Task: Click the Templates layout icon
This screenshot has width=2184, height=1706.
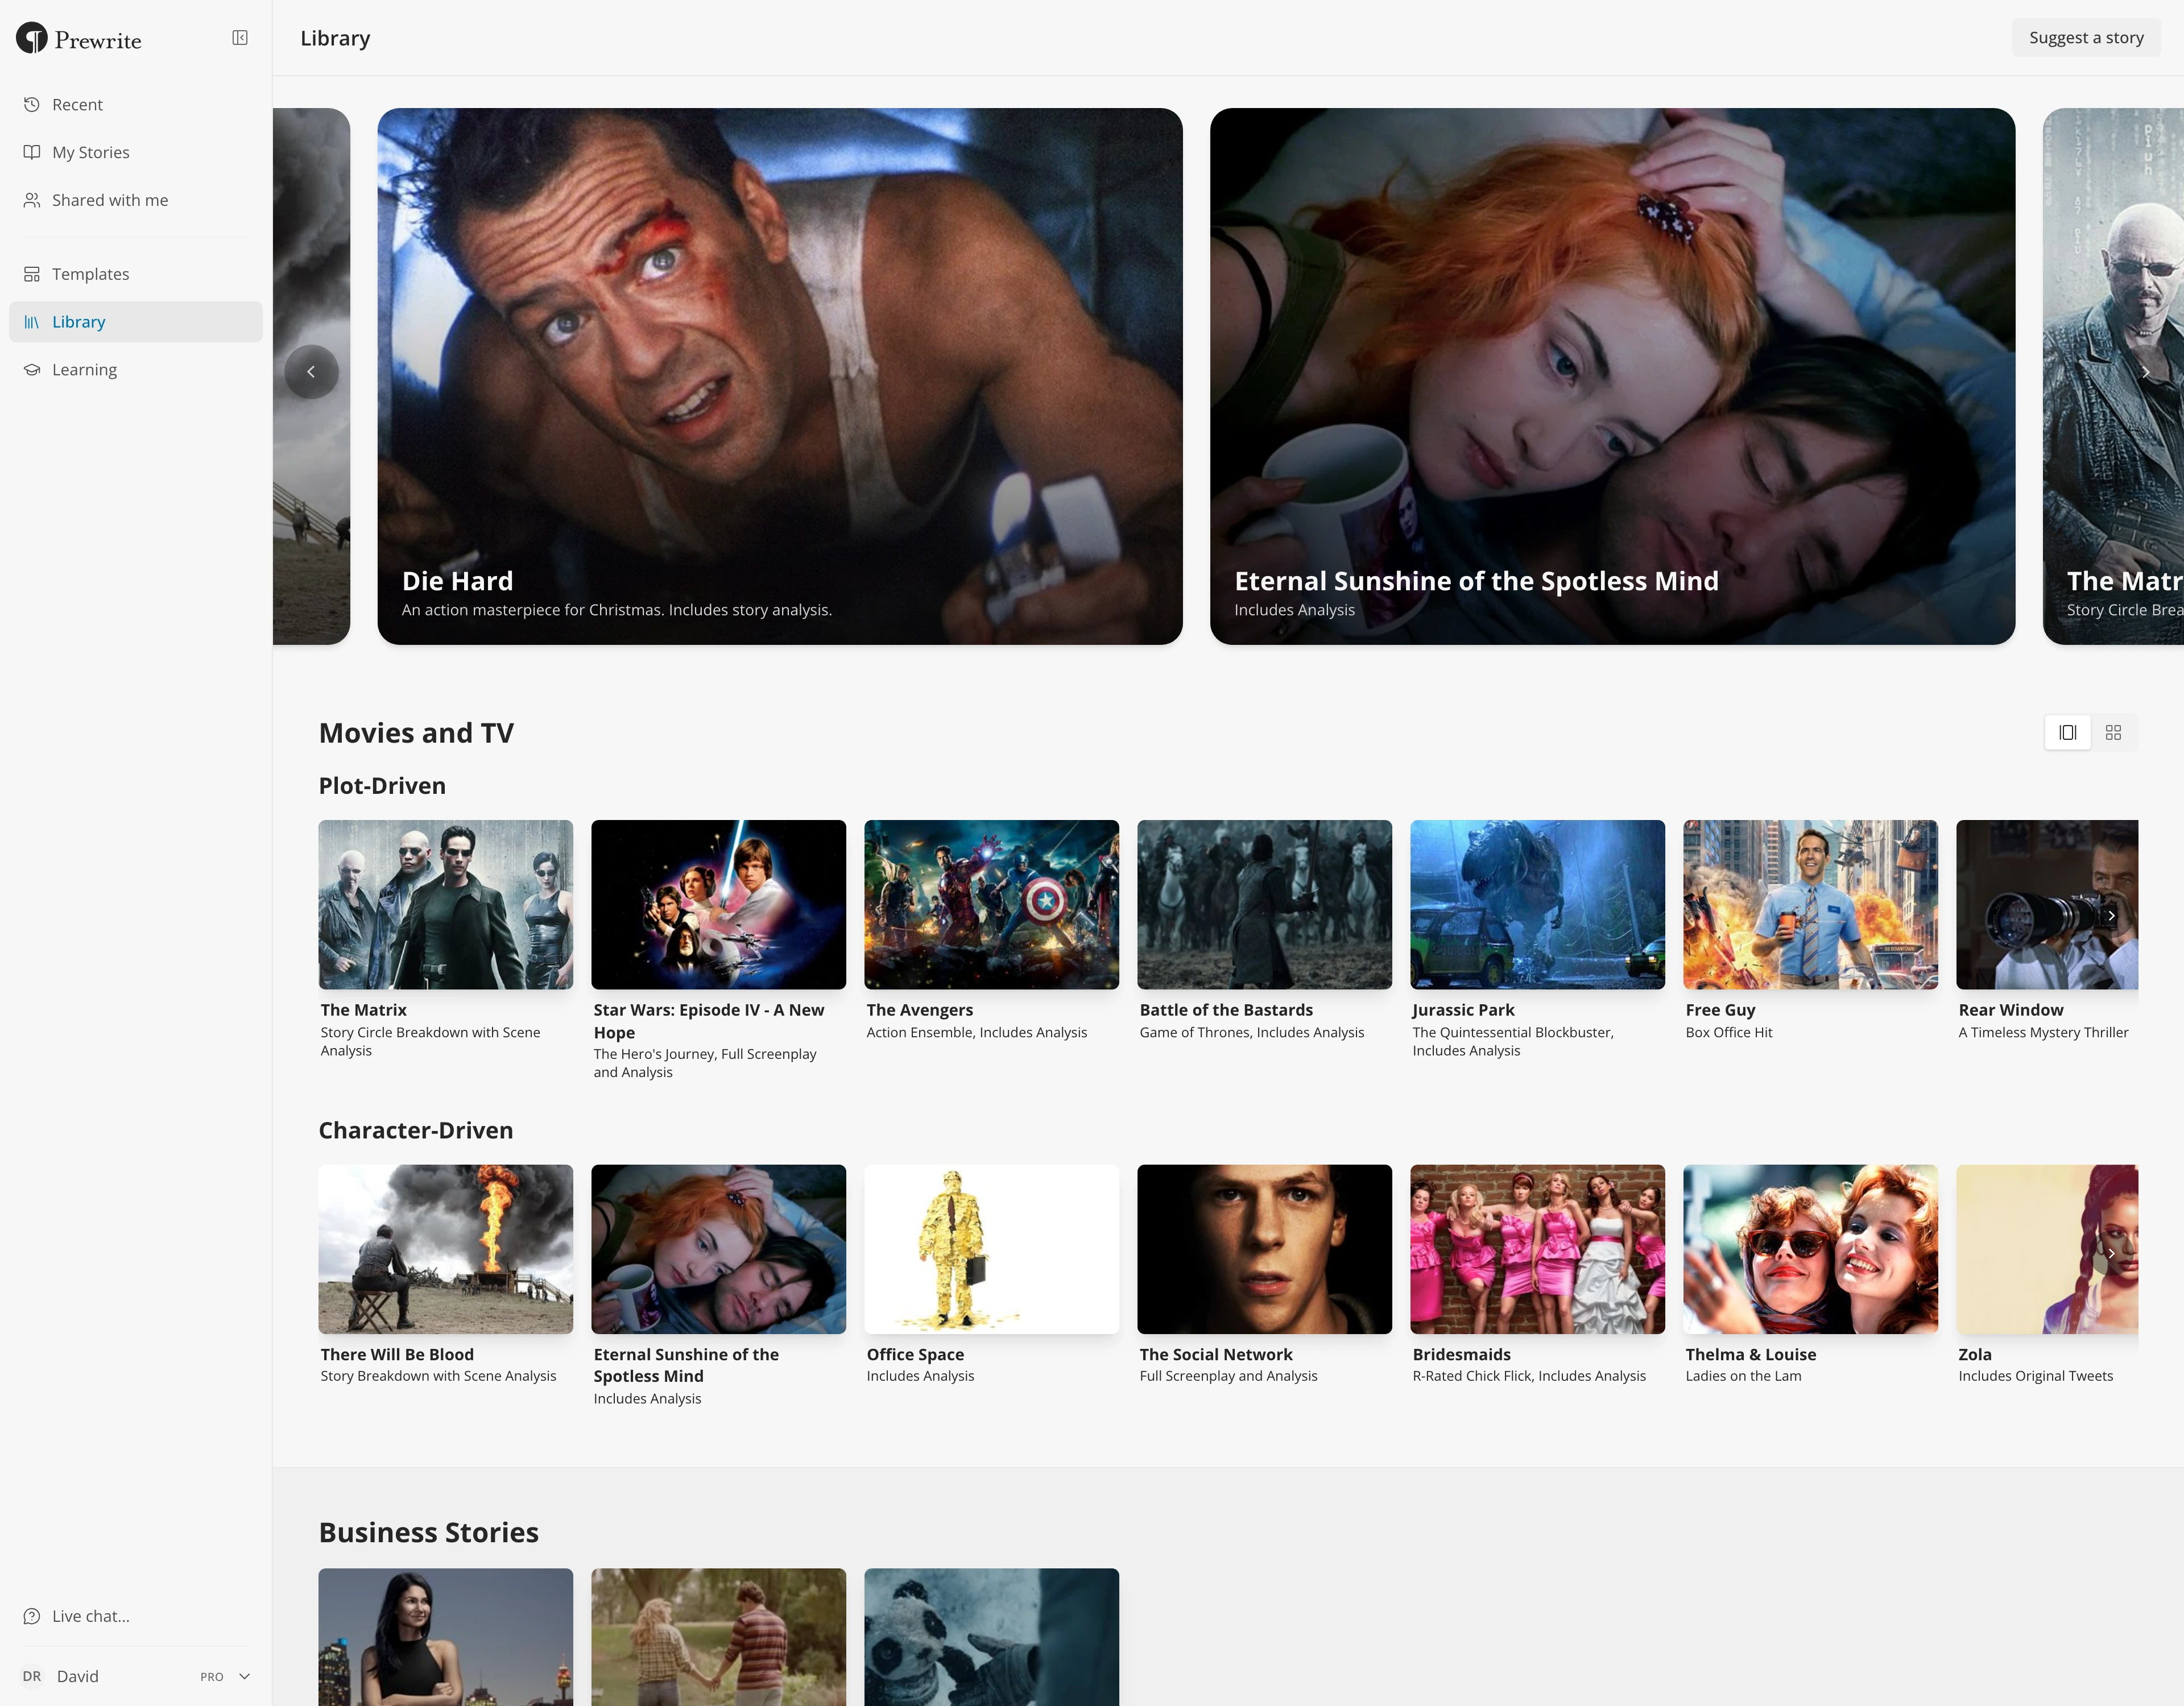Action: tap(32, 274)
